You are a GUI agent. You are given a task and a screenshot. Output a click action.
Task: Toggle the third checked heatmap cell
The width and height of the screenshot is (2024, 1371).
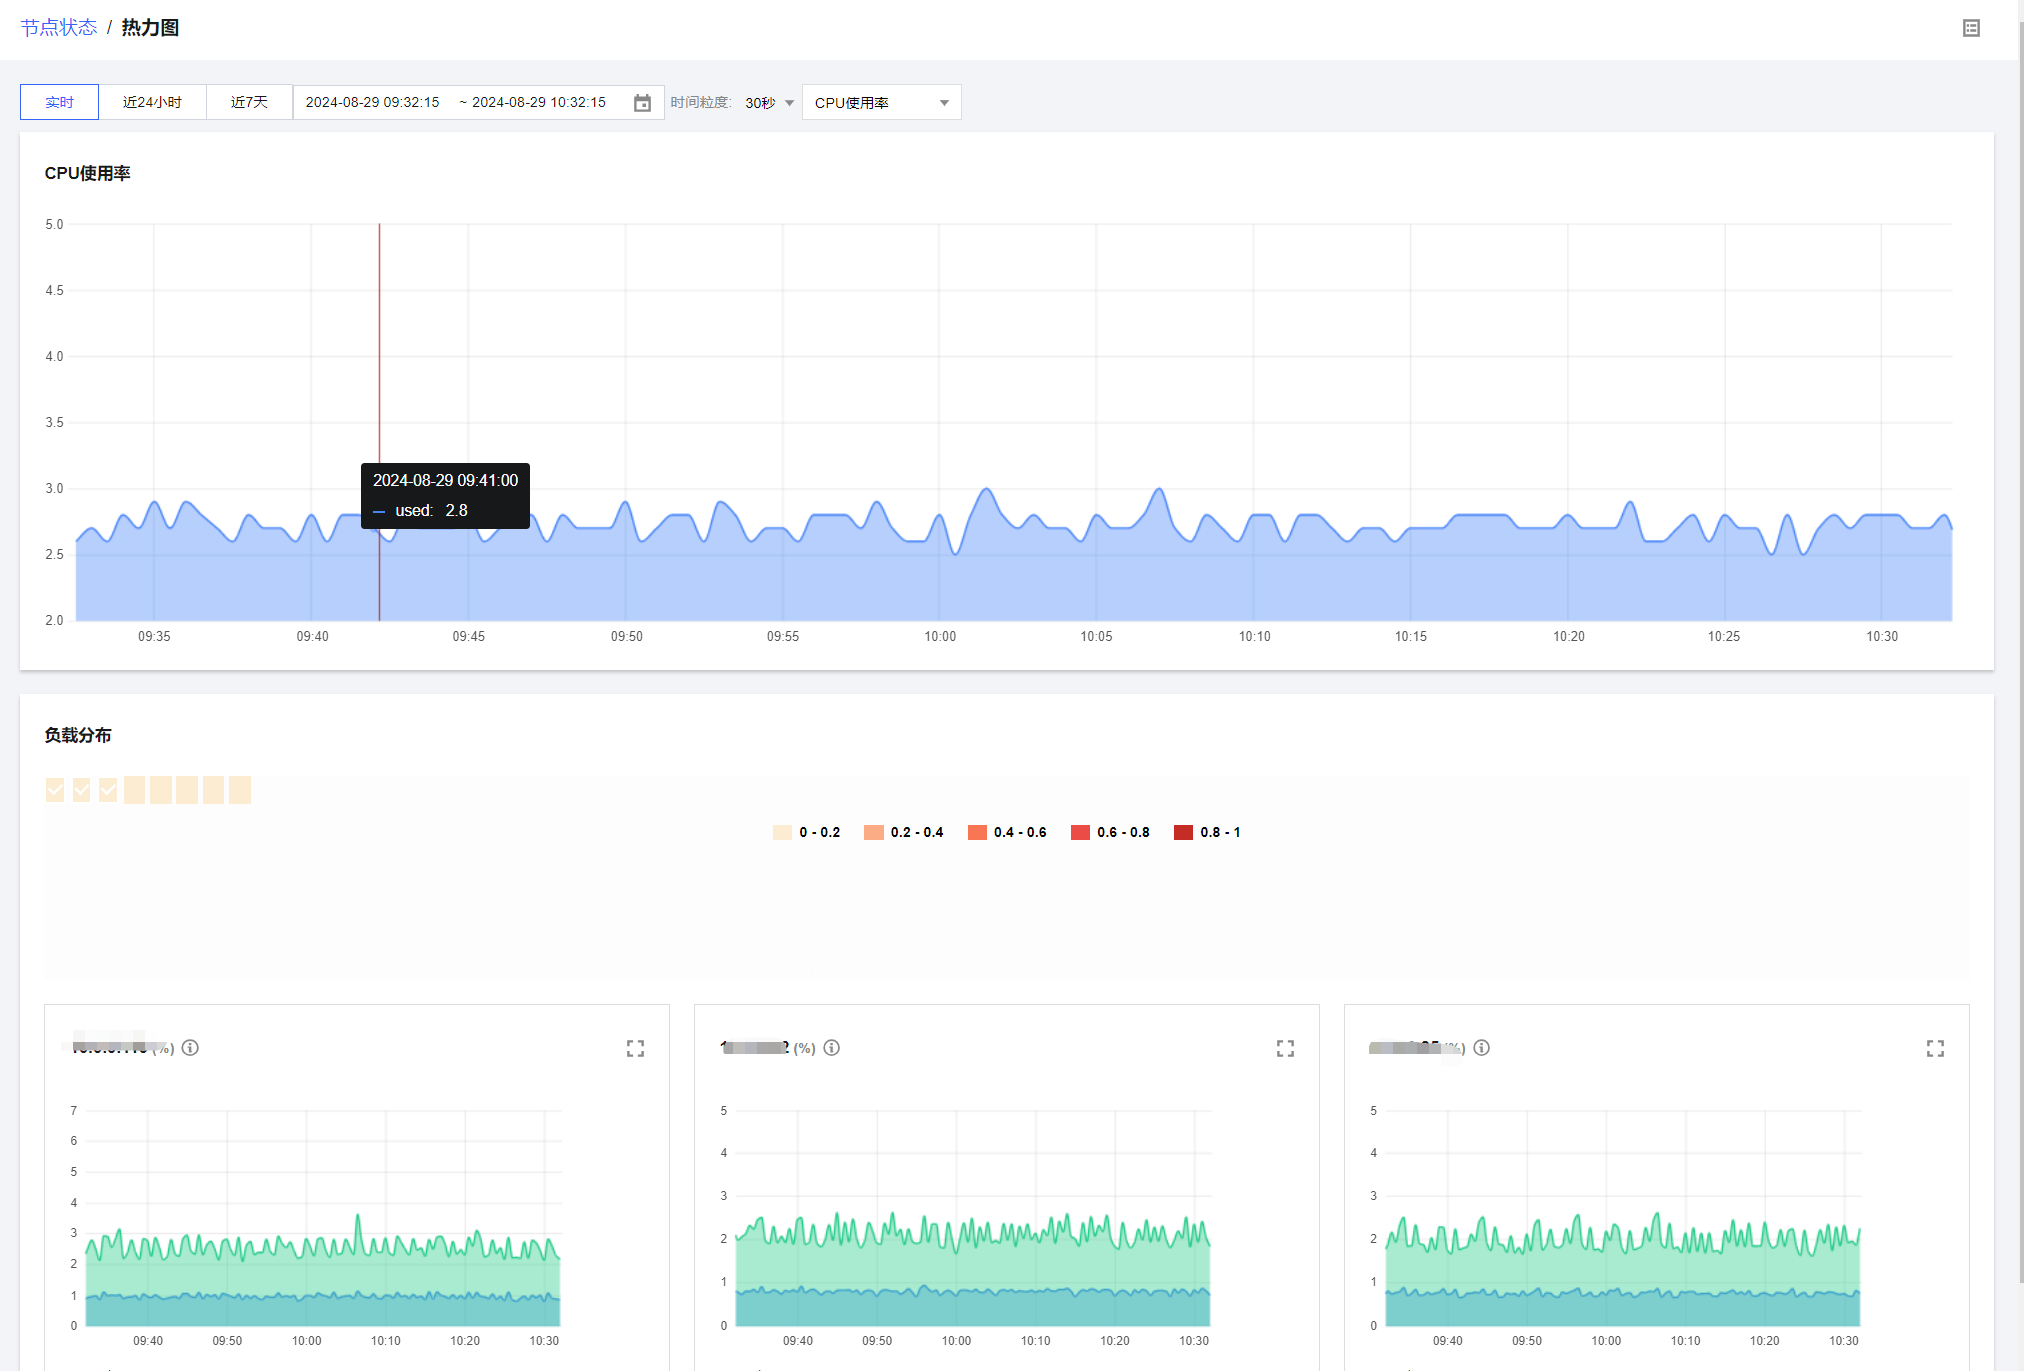coord(108,790)
